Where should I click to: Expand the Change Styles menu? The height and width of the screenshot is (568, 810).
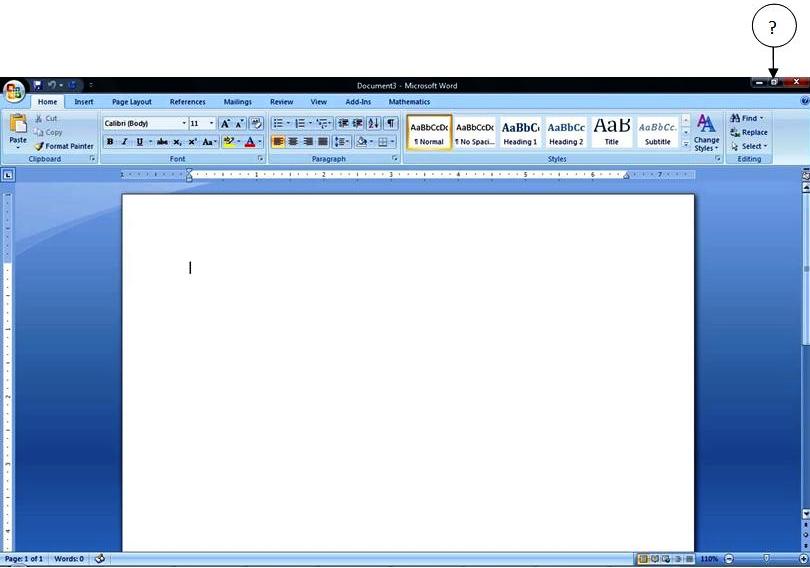click(x=706, y=134)
